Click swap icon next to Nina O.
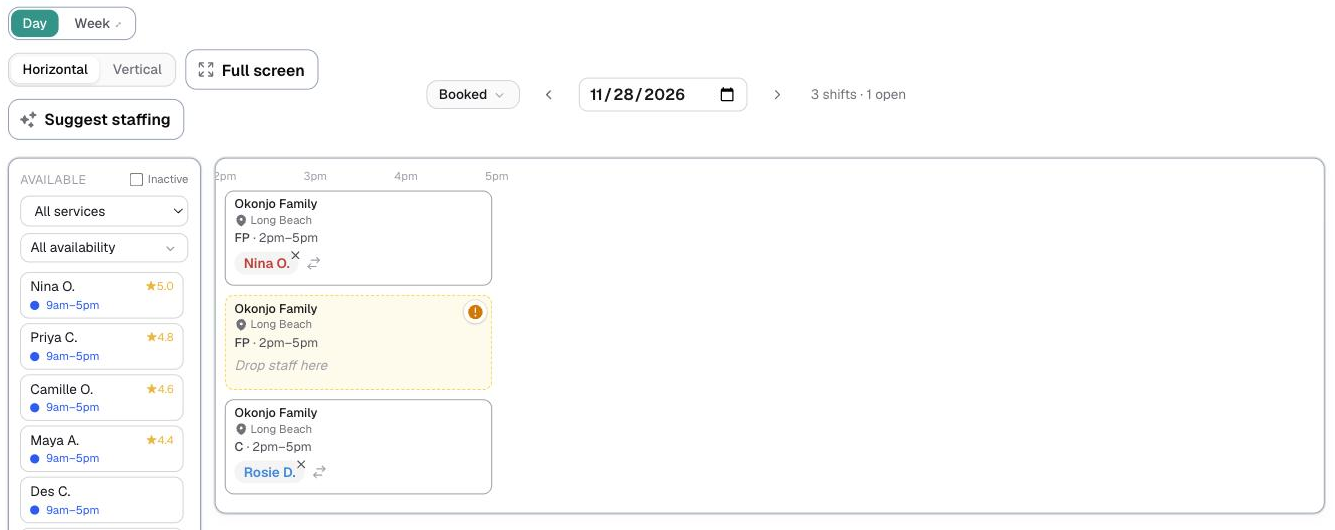 coord(314,263)
